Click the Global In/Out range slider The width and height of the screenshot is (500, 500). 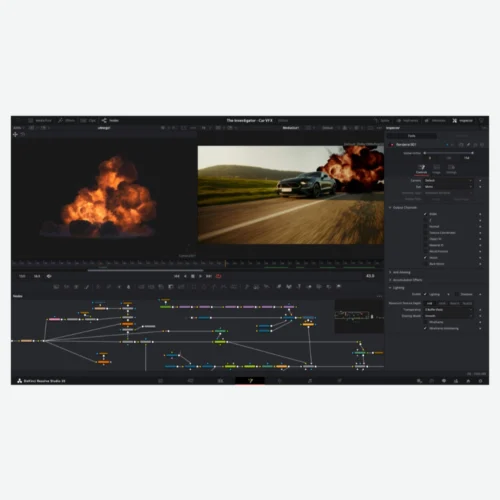point(449,153)
